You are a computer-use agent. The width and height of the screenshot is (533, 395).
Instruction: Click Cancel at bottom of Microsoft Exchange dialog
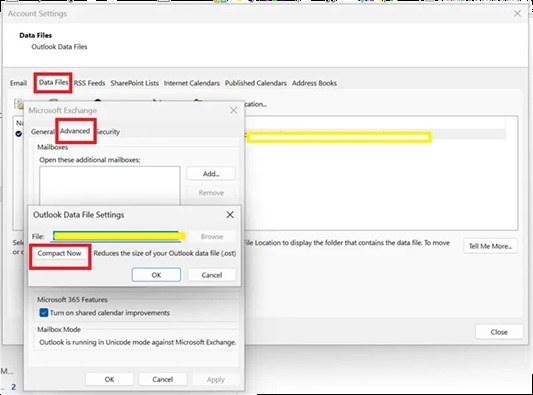click(162, 379)
